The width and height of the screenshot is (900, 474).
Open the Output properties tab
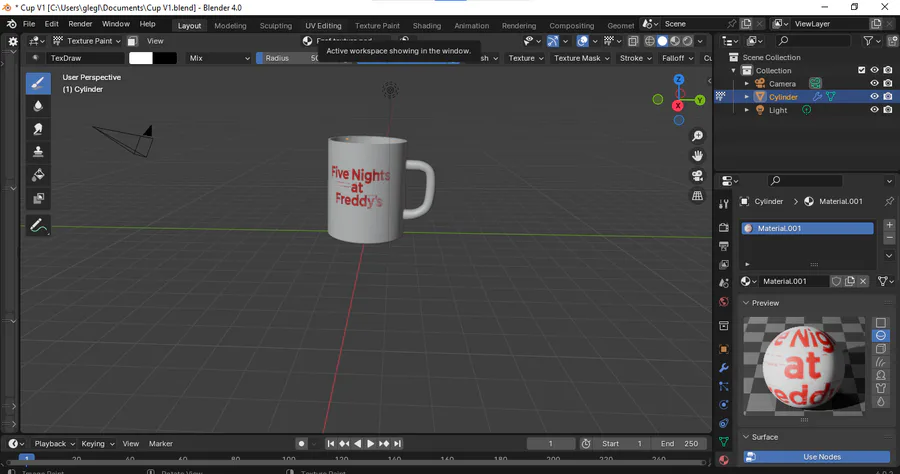(724, 246)
